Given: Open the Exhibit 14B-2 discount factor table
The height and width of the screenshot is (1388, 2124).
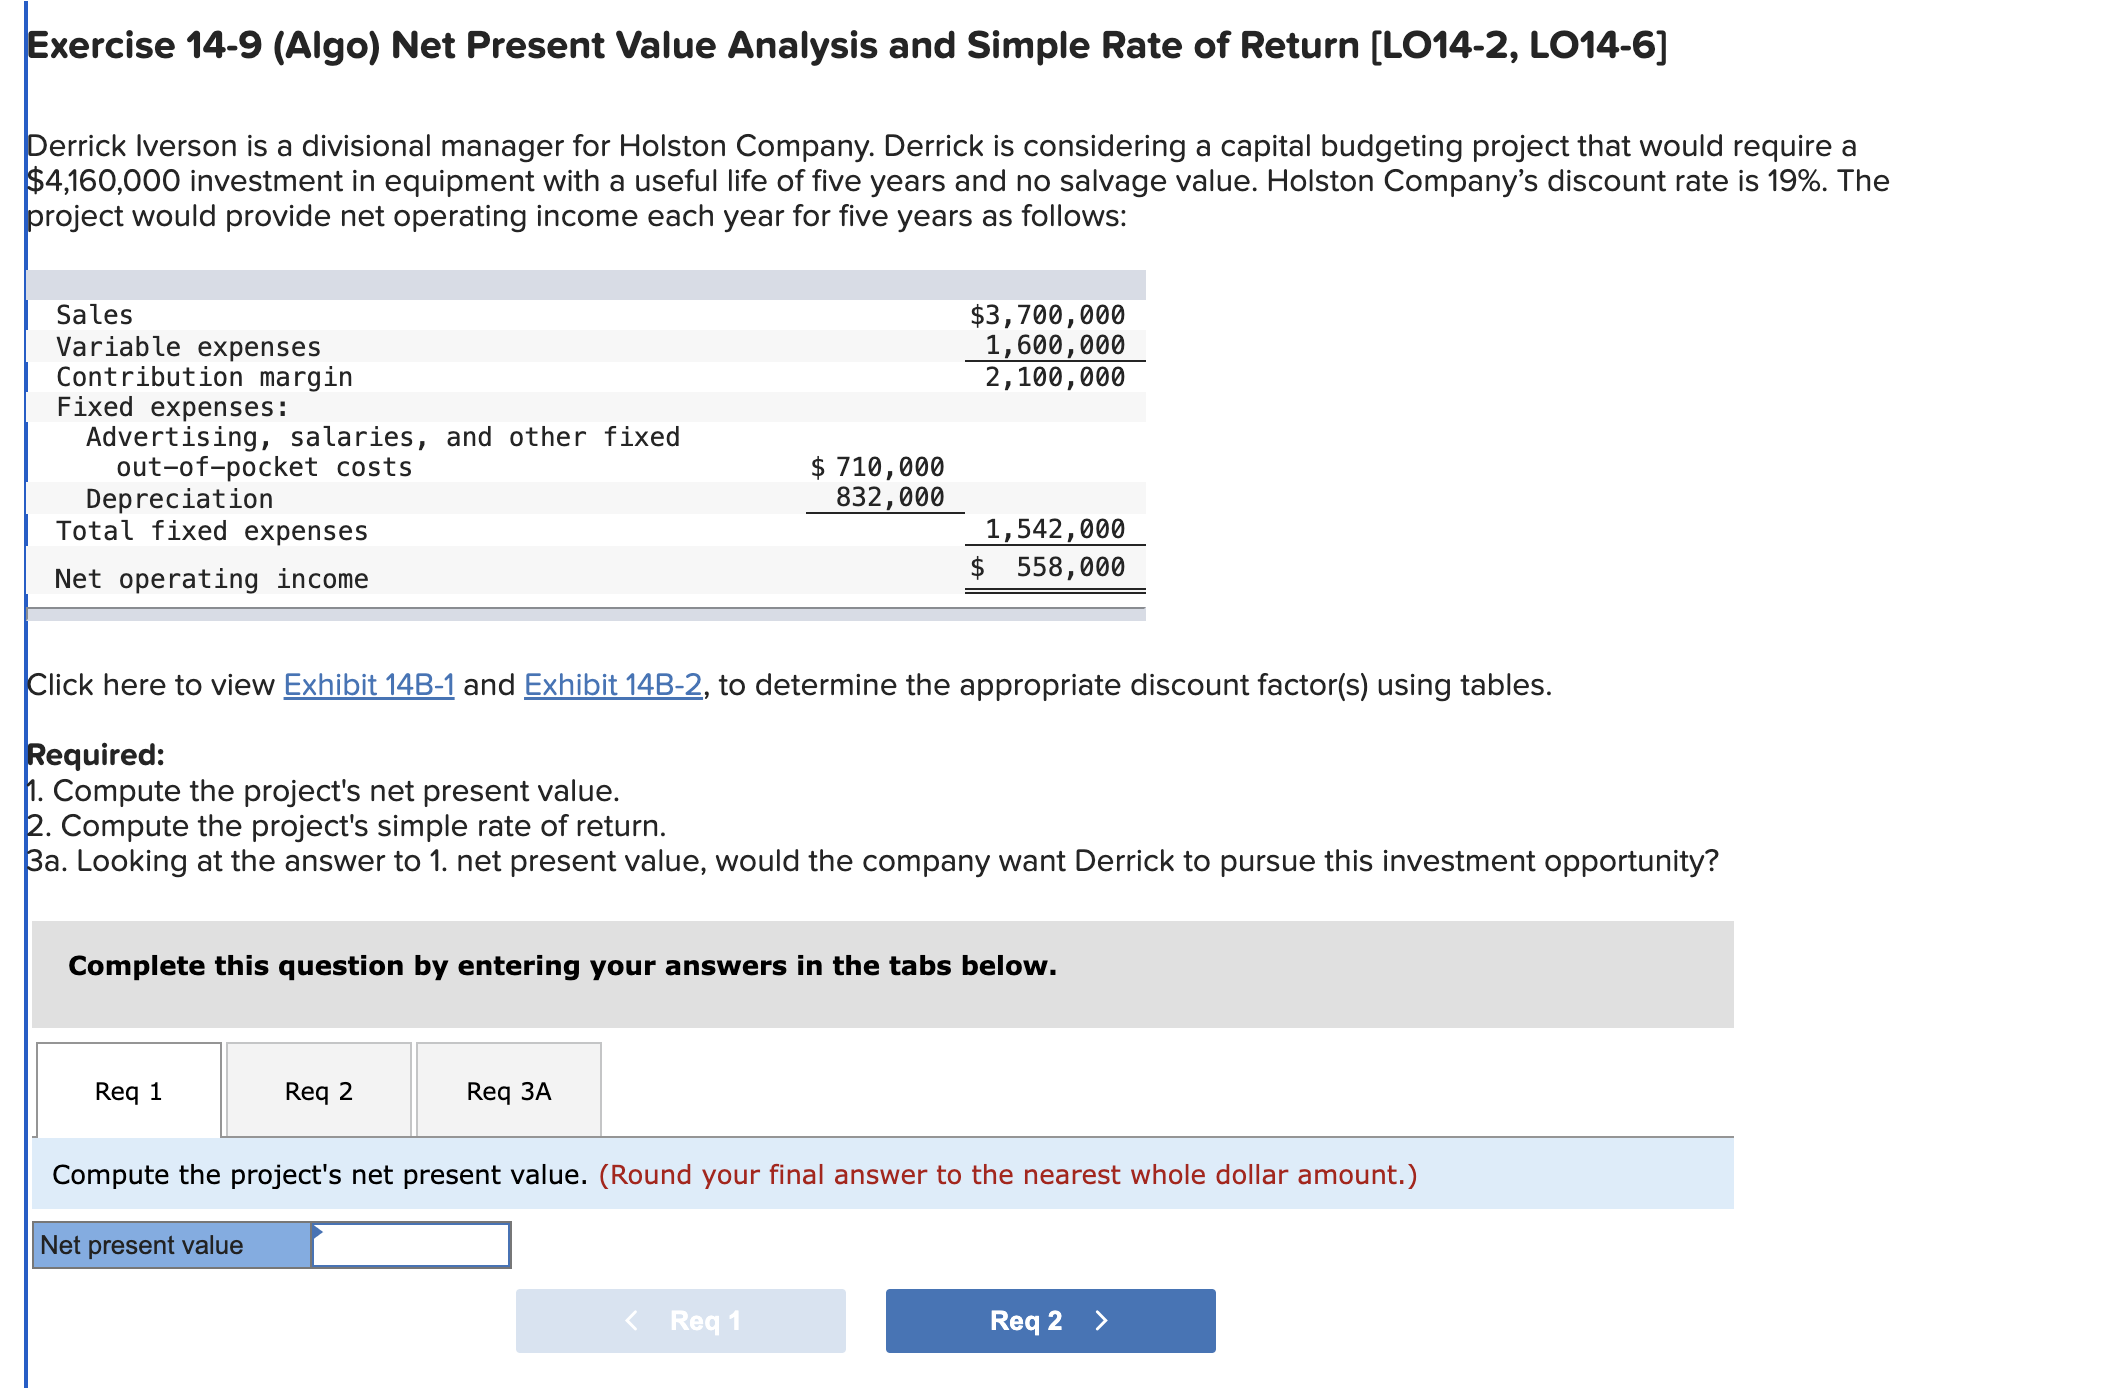Looking at the screenshot, I should pos(612,685).
